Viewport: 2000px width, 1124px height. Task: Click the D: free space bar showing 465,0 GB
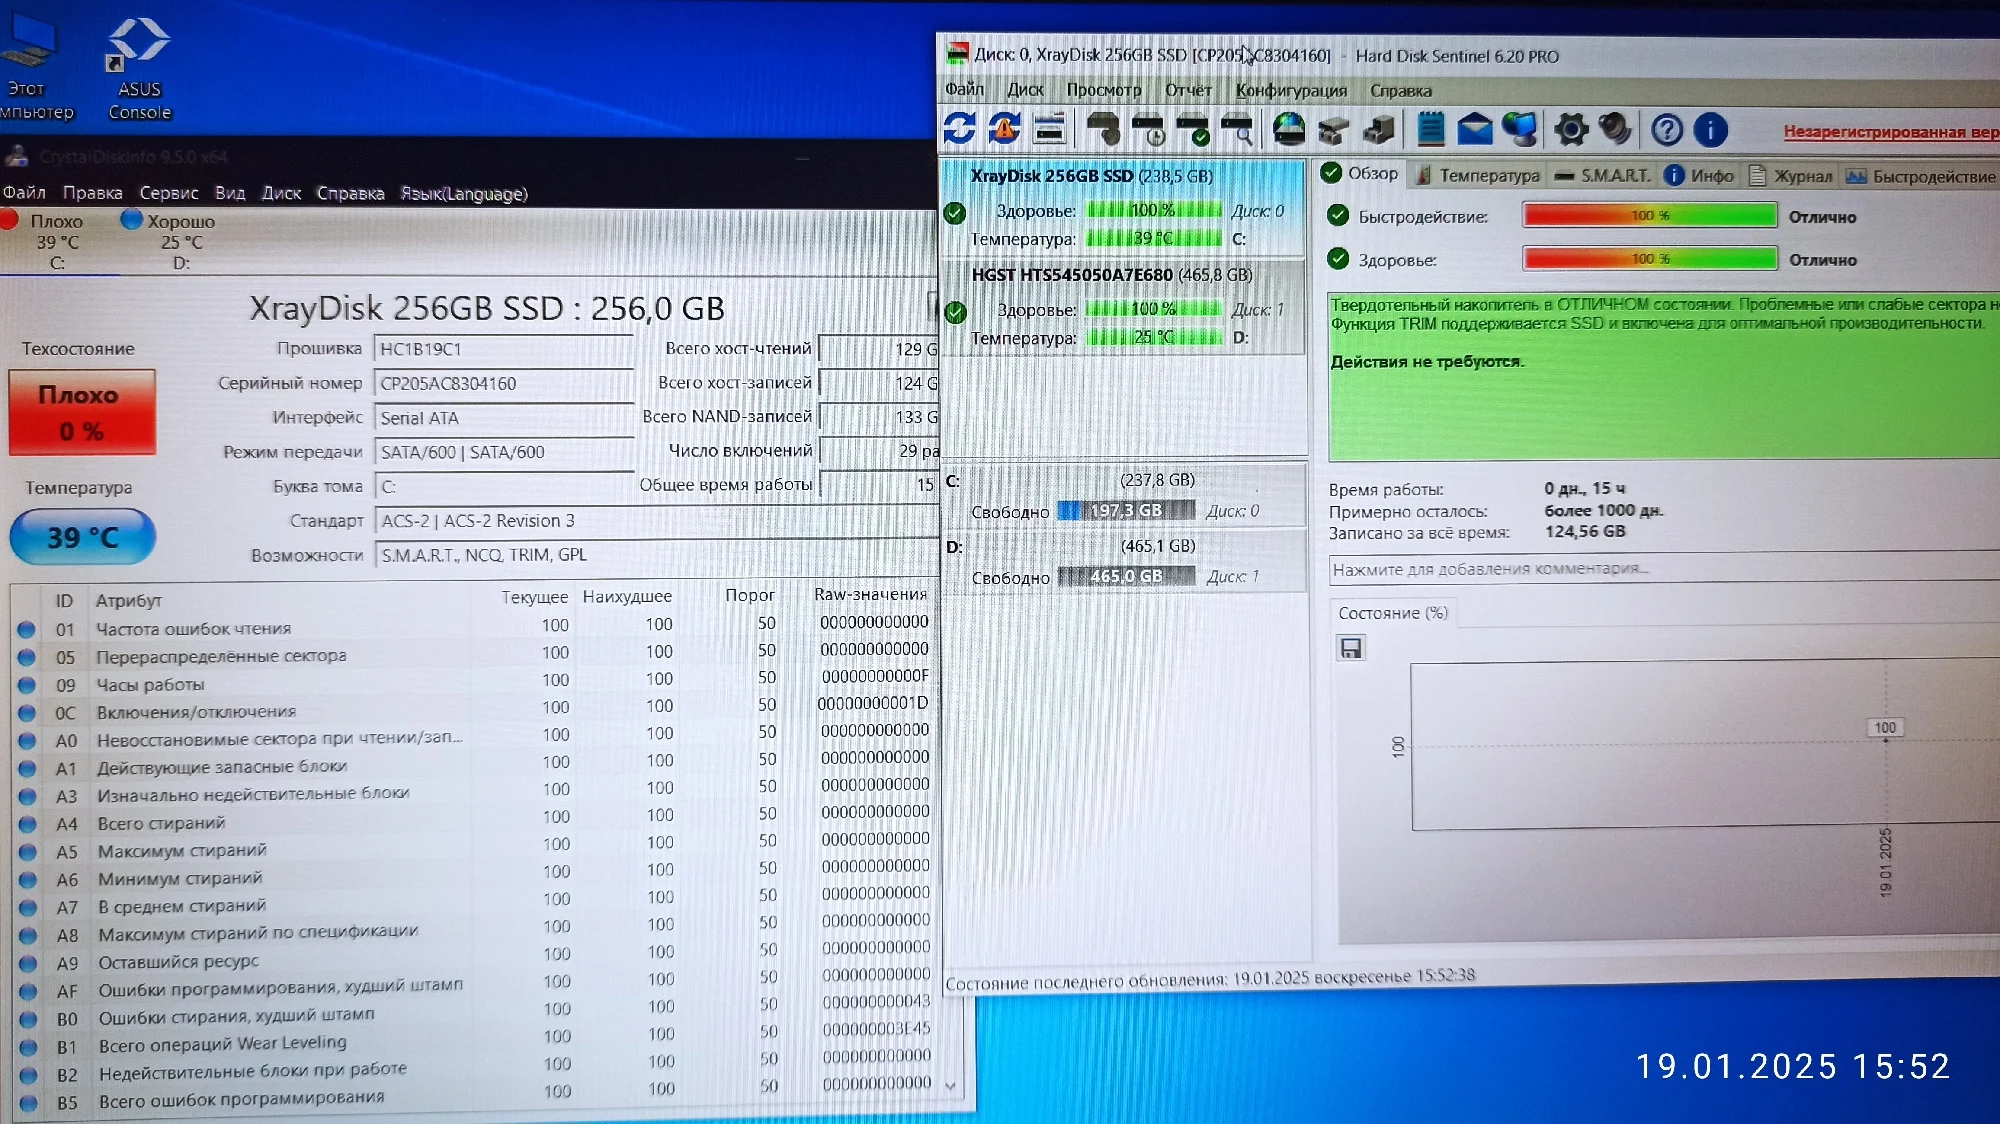click(1126, 576)
